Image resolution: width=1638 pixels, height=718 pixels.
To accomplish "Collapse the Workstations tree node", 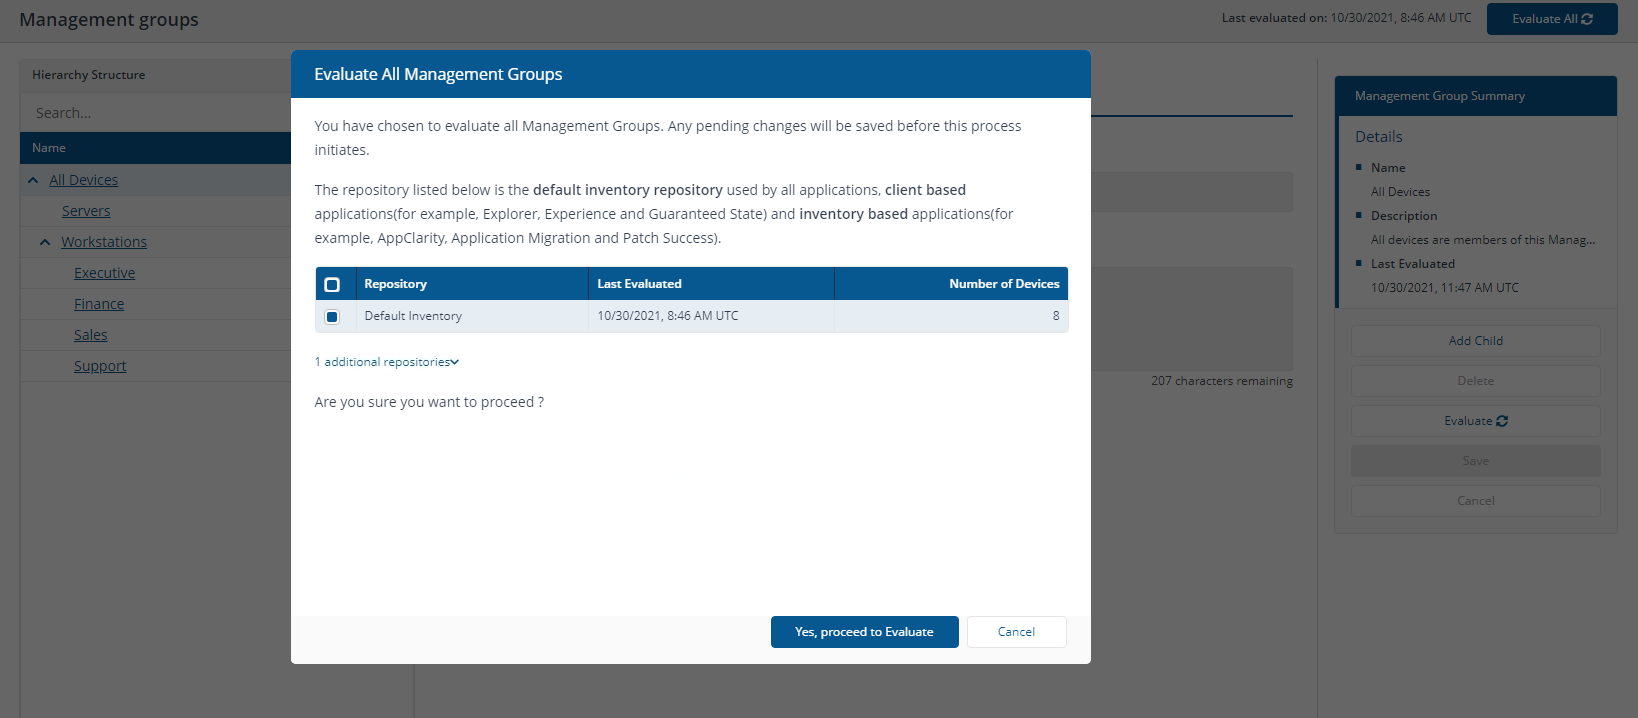I will point(45,242).
